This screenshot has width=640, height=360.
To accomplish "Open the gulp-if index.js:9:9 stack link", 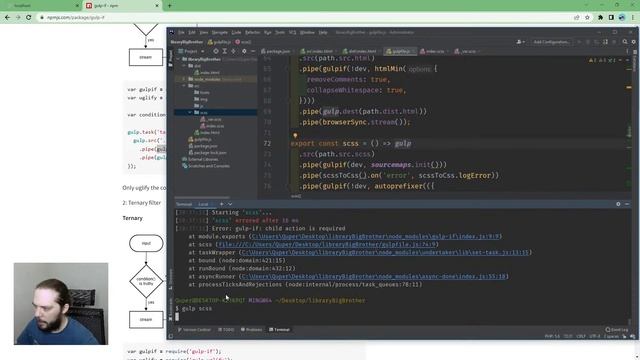I will tap(376, 236).
